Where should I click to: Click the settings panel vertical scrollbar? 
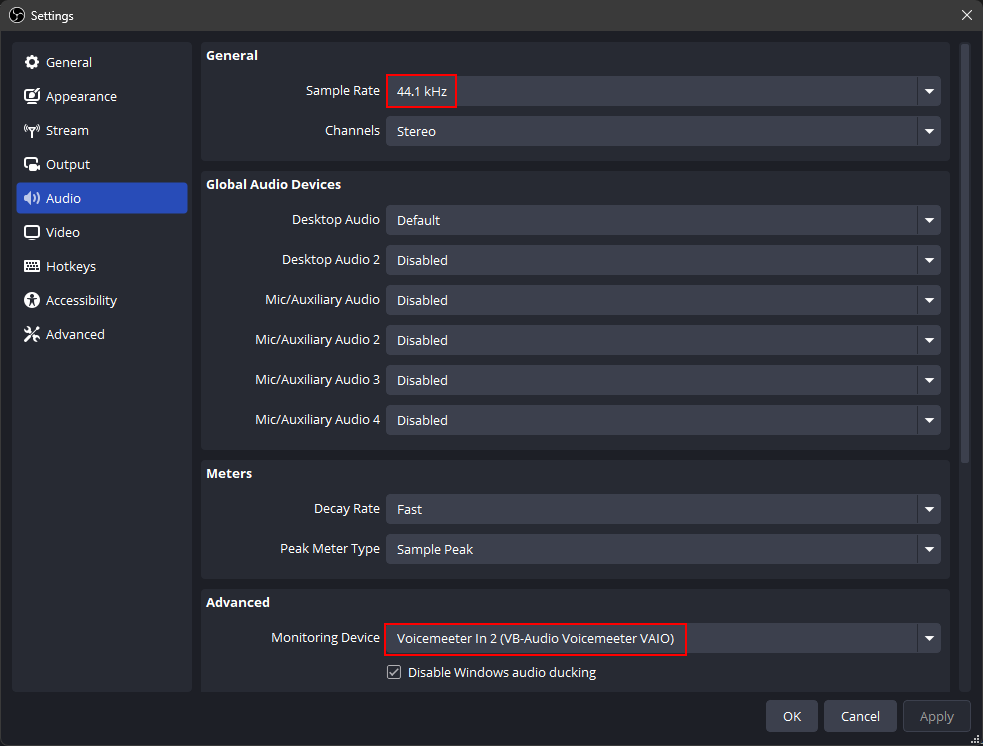[x=964, y=250]
